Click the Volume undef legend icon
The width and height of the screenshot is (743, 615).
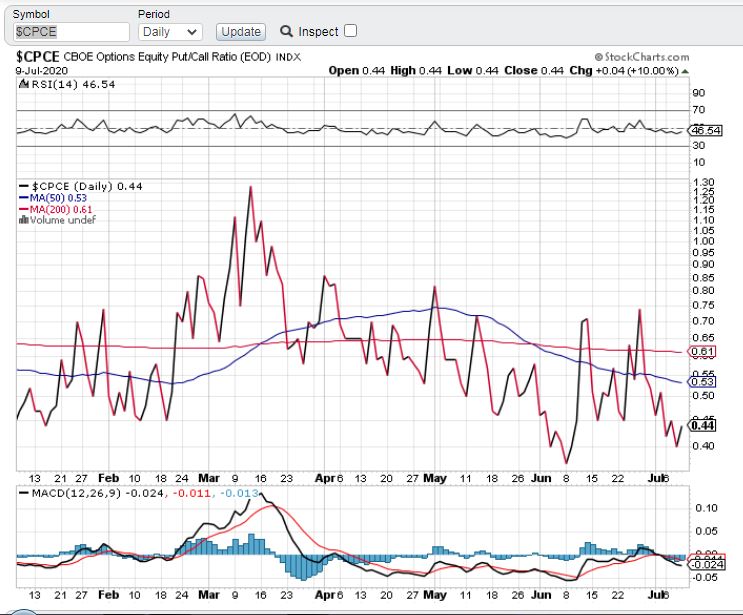(x=24, y=220)
